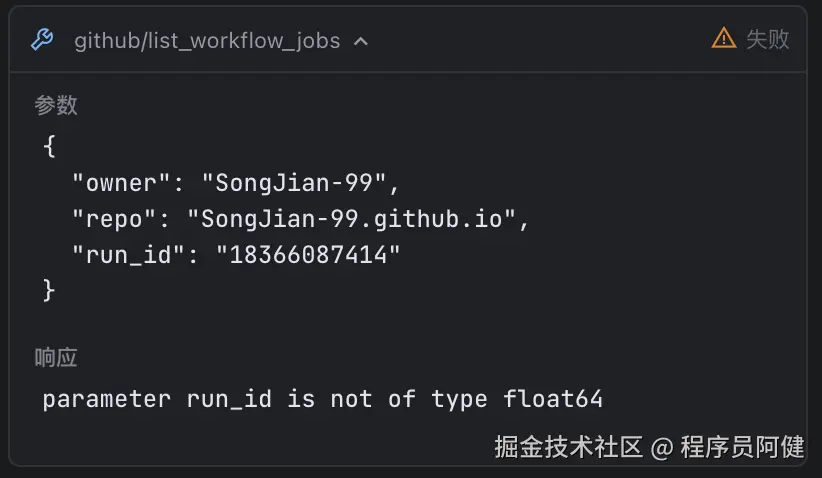Click the 参数 section heading
Viewport: 822px width, 478px height.
[x=56, y=105]
